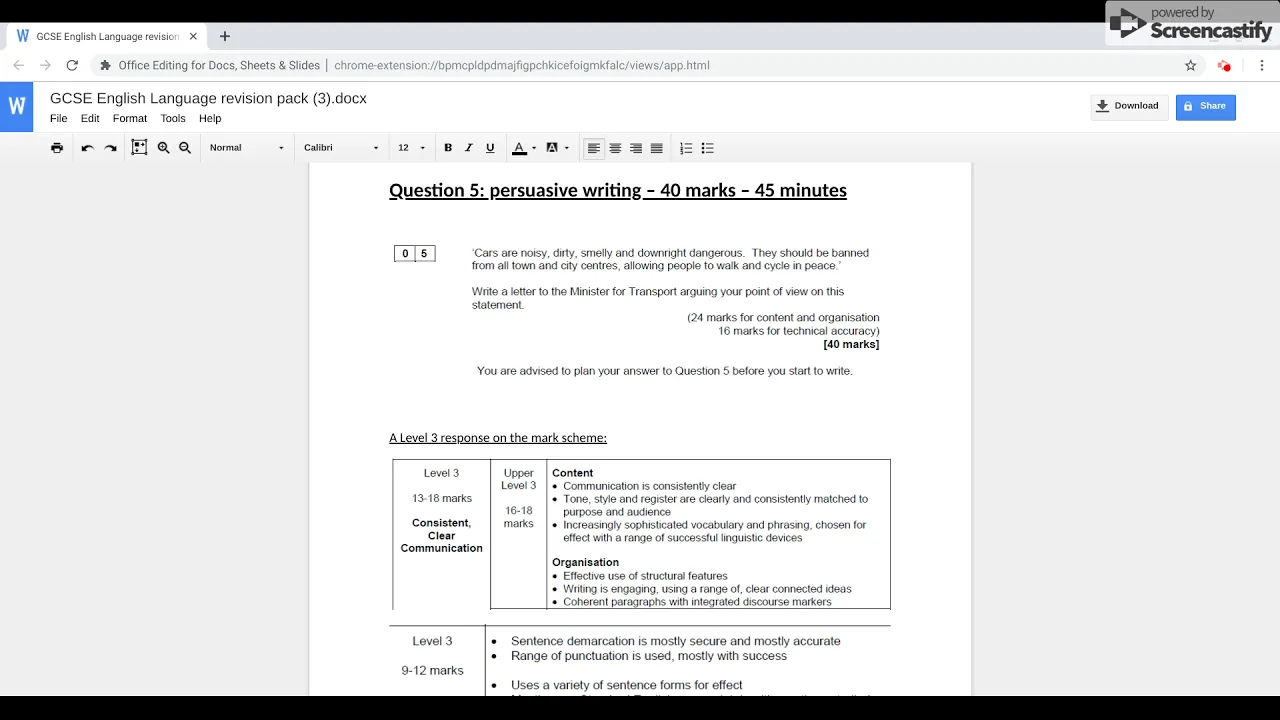Image resolution: width=1280 pixels, height=720 pixels.
Task: Click 'Communication is consistently clear' bullet
Action: [649, 486]
